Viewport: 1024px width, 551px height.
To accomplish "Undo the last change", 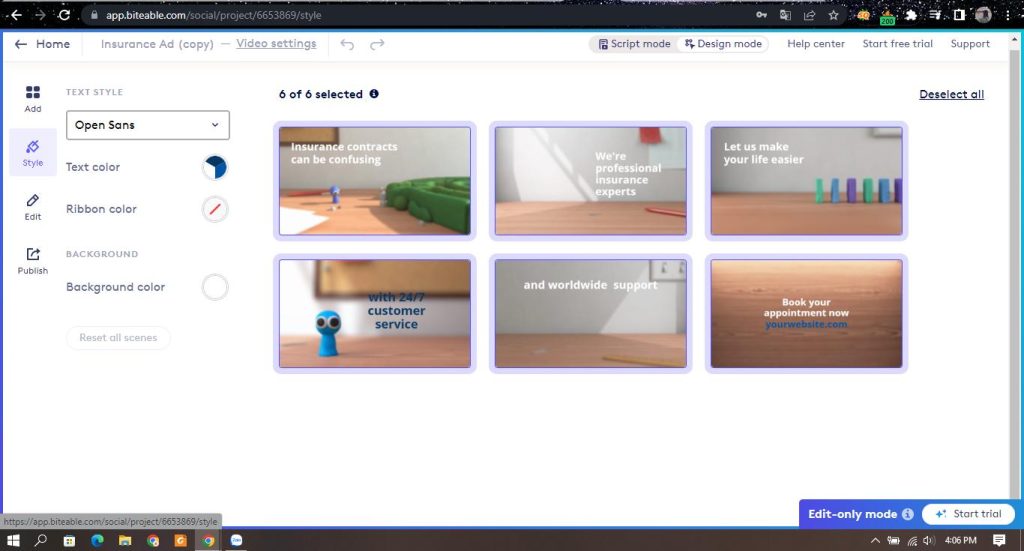I will click(347, 44).
